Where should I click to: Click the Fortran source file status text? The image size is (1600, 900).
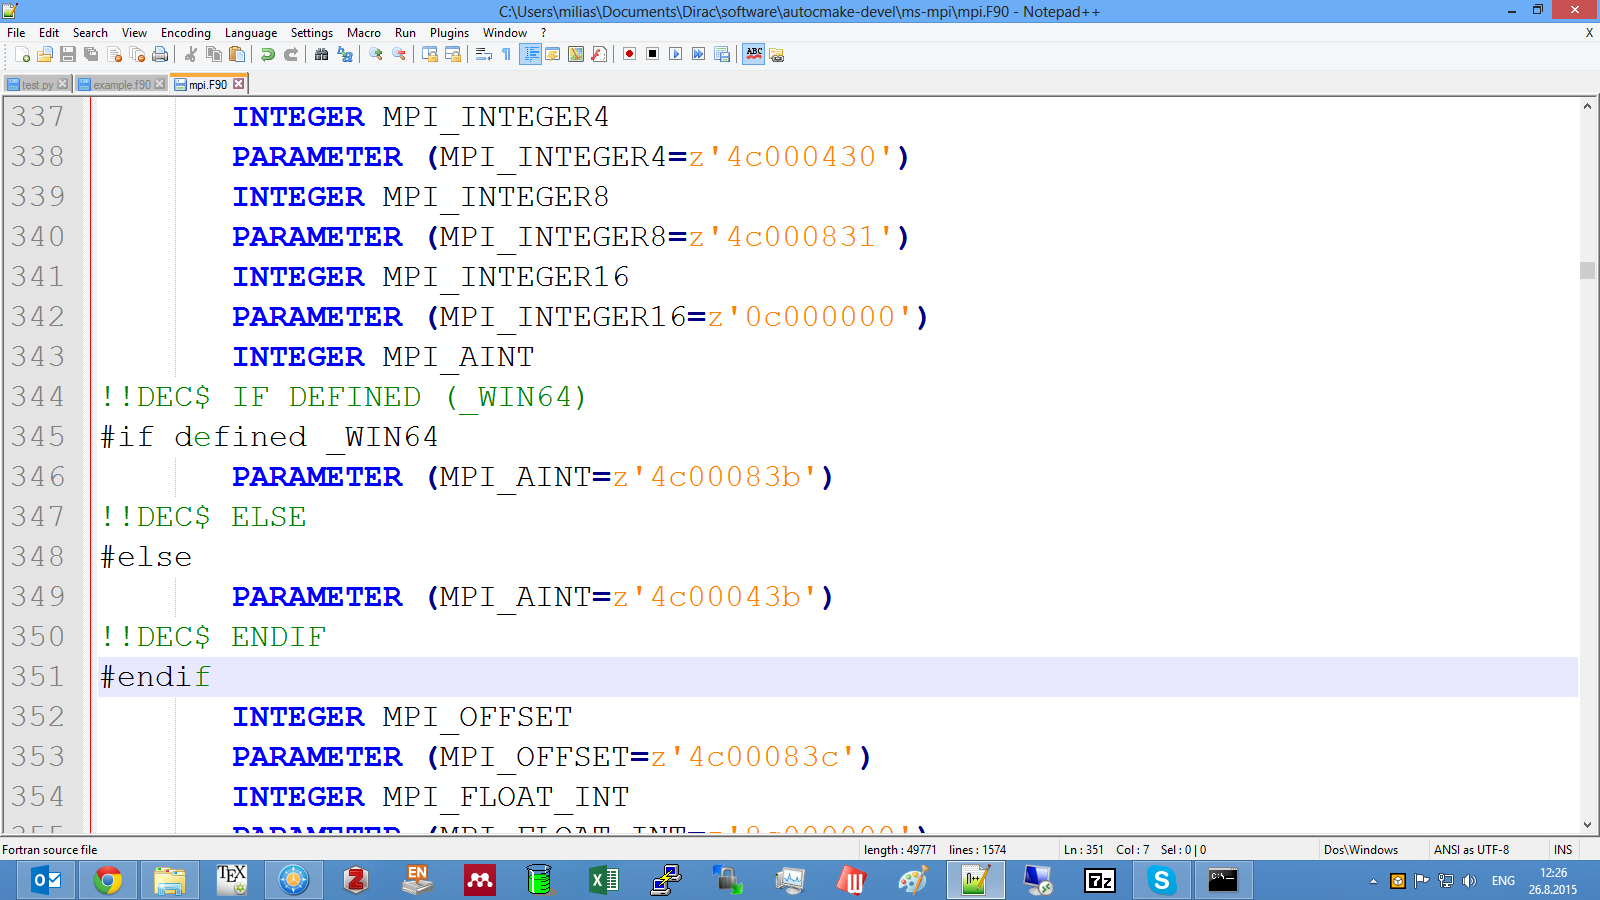(x=50, y=850)
